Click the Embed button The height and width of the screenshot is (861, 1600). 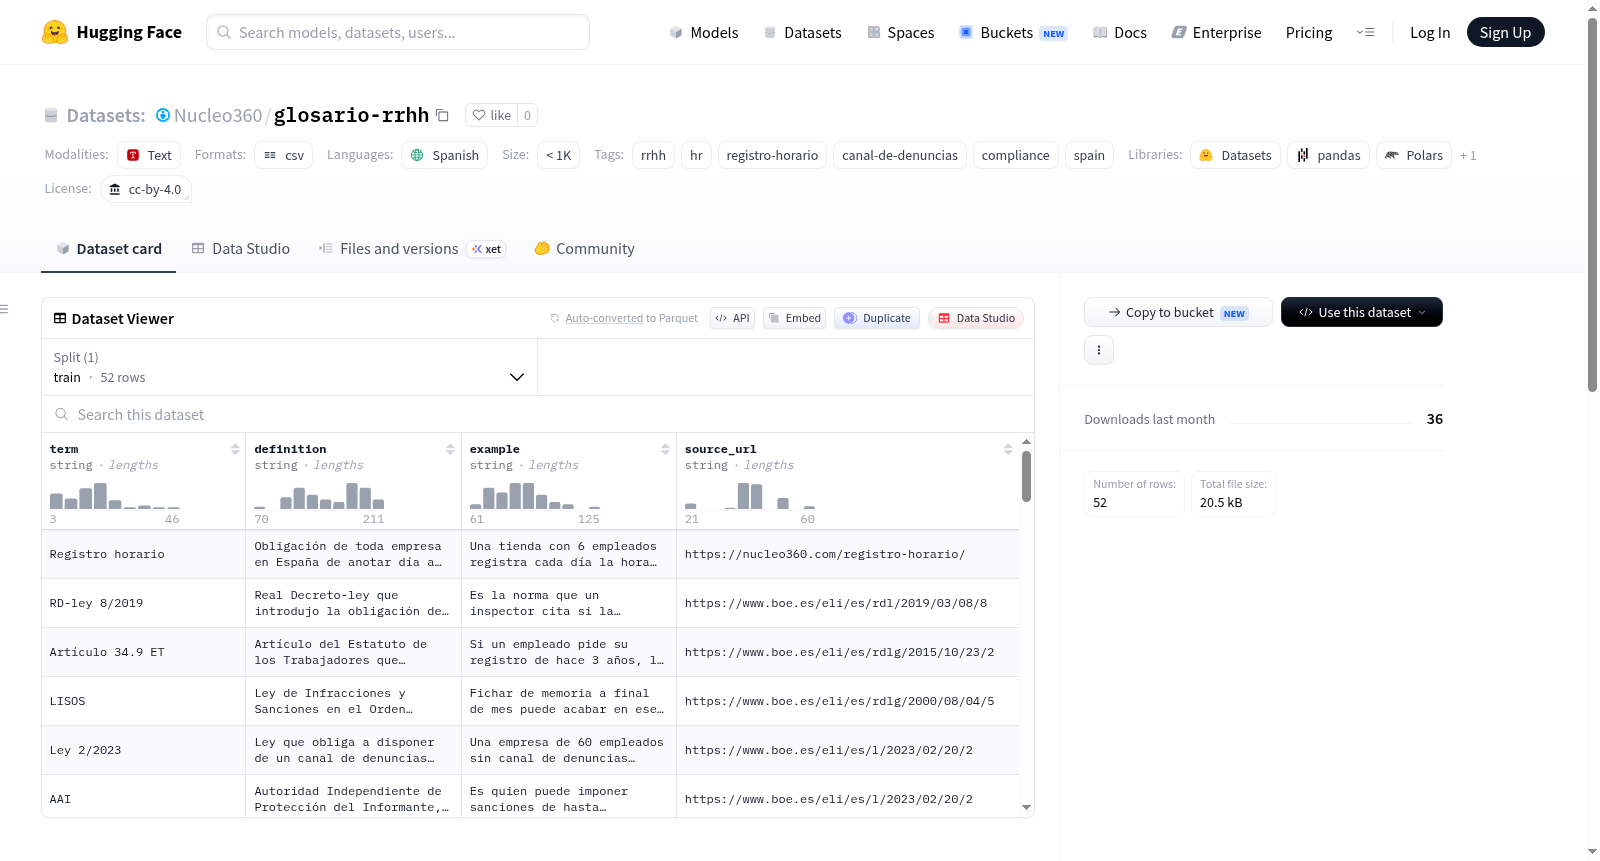pos(794,318)
